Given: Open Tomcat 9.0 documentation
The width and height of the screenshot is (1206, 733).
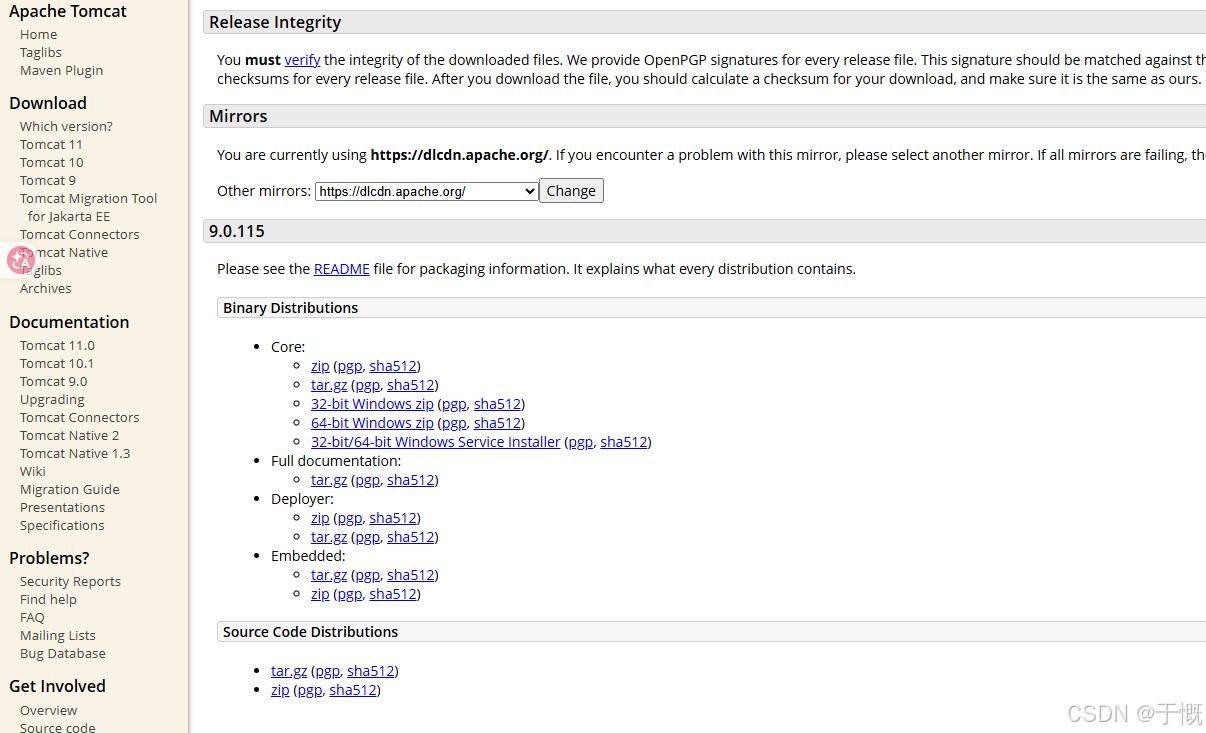Looking at the screenshot, I should click(53, 381).
